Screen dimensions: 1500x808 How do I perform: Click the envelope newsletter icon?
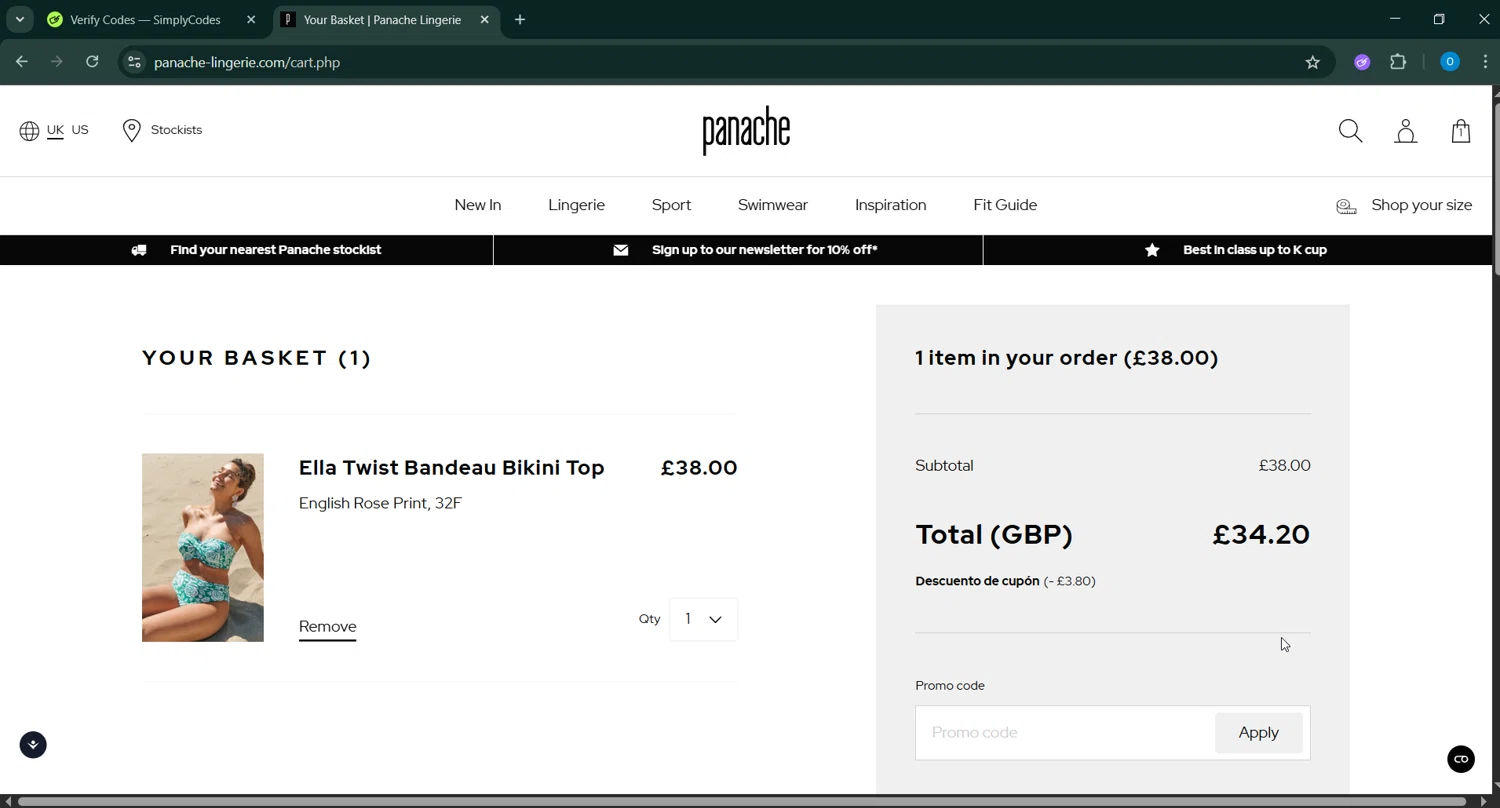[x=621, y=250]
